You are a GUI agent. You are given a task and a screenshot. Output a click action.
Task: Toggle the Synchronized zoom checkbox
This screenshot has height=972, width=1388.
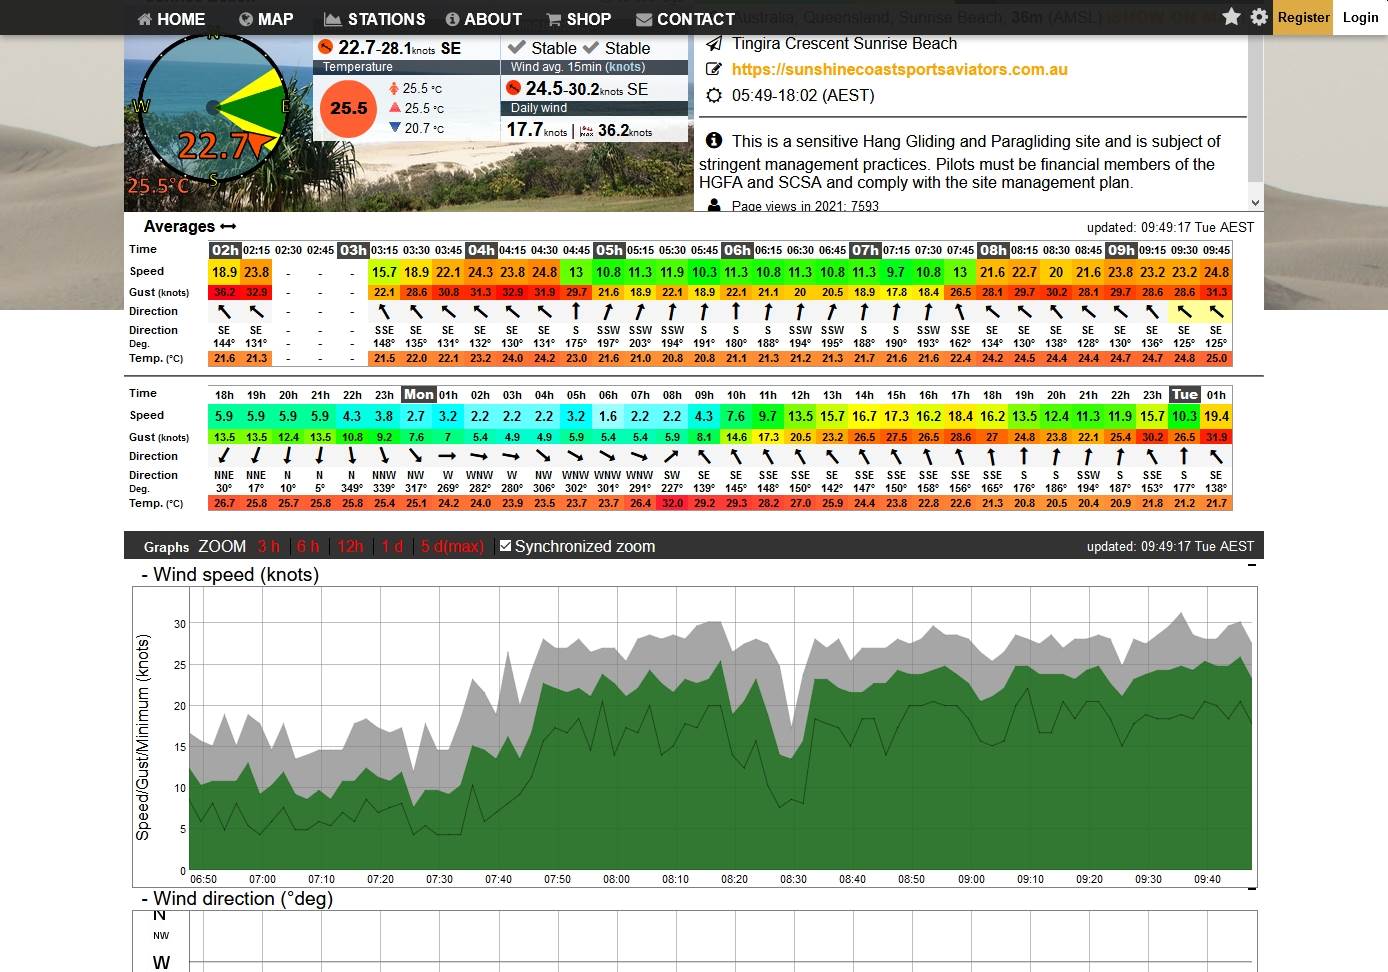coord(506,546)
